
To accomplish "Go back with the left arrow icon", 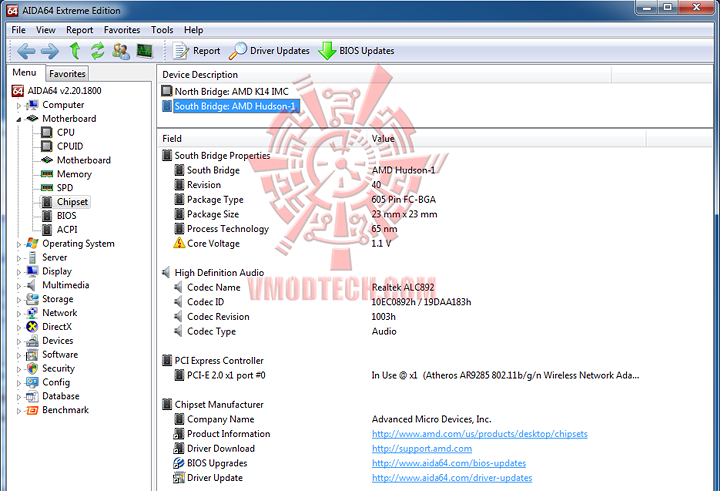I will point(26,51).
